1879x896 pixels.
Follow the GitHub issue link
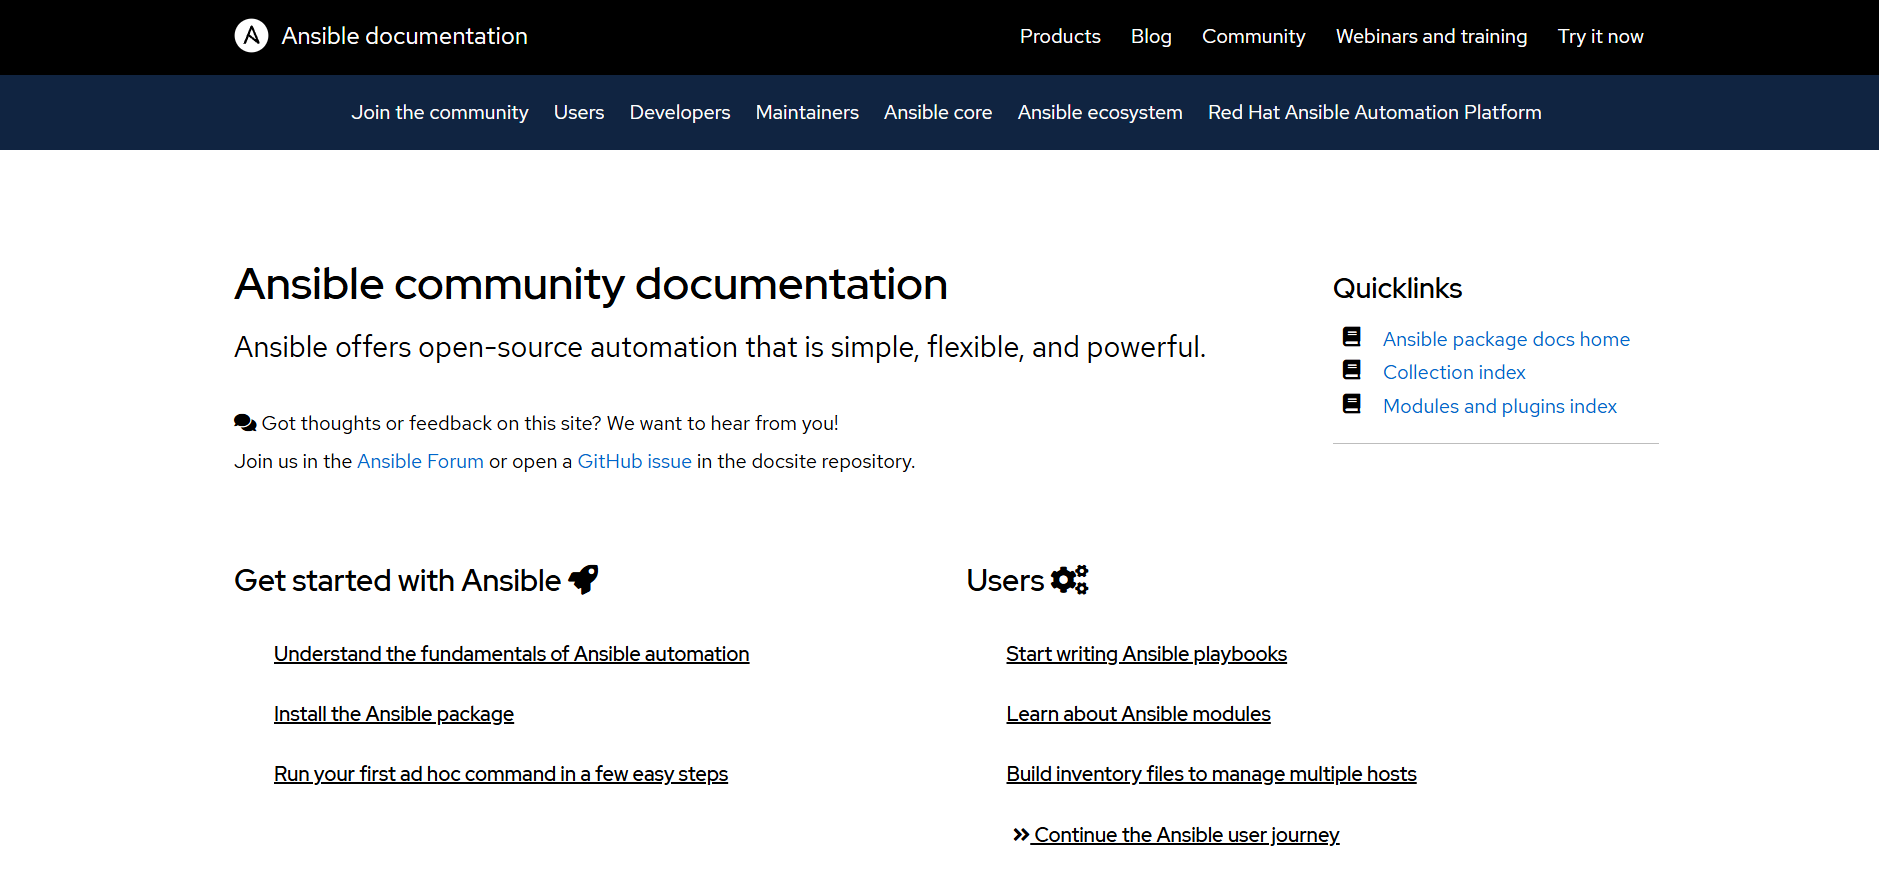coord(634,462)
